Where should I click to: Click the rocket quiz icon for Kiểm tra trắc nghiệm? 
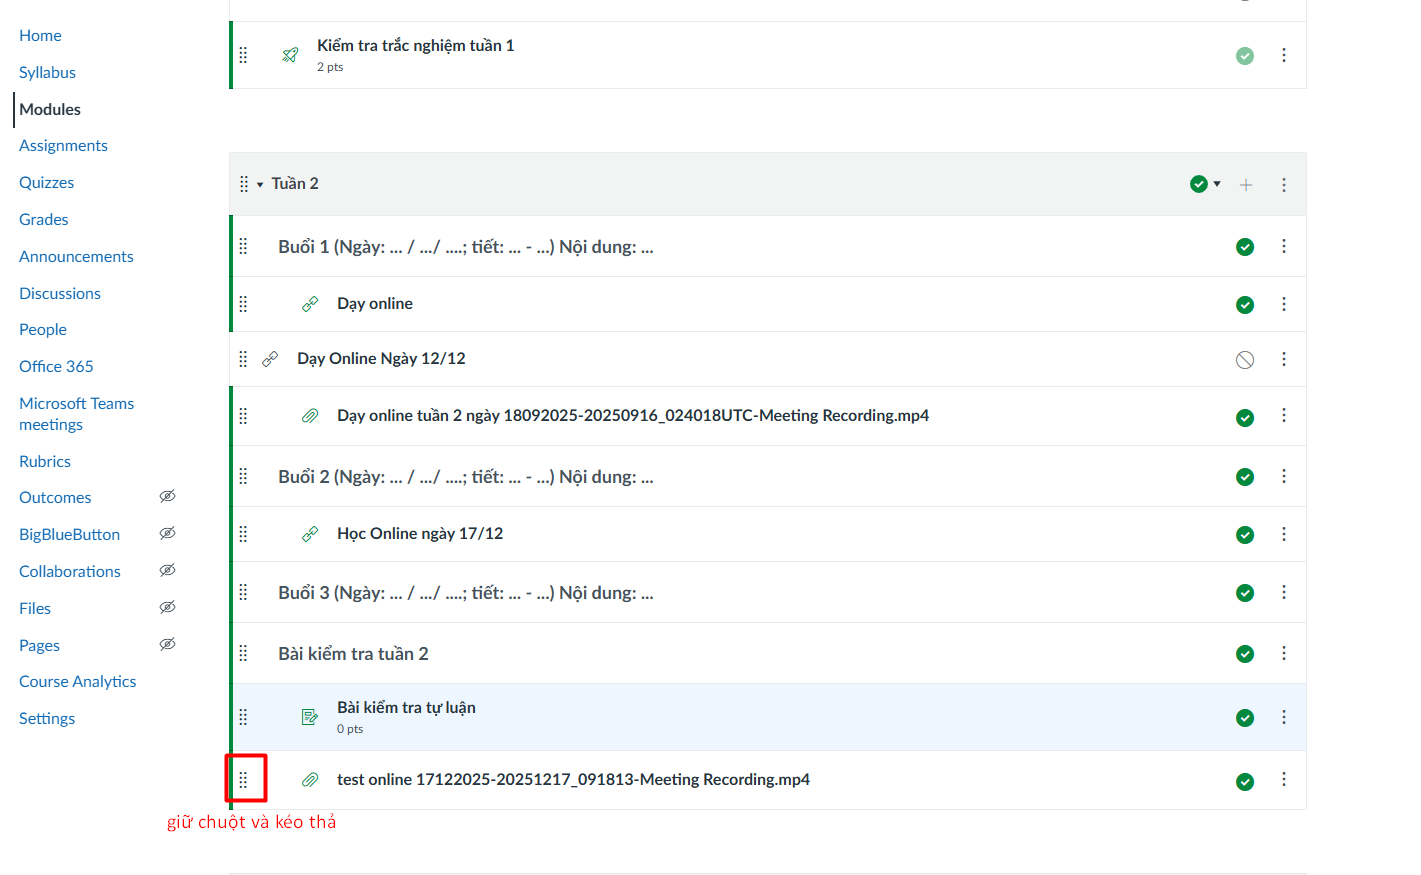click(x=290, y=55)
